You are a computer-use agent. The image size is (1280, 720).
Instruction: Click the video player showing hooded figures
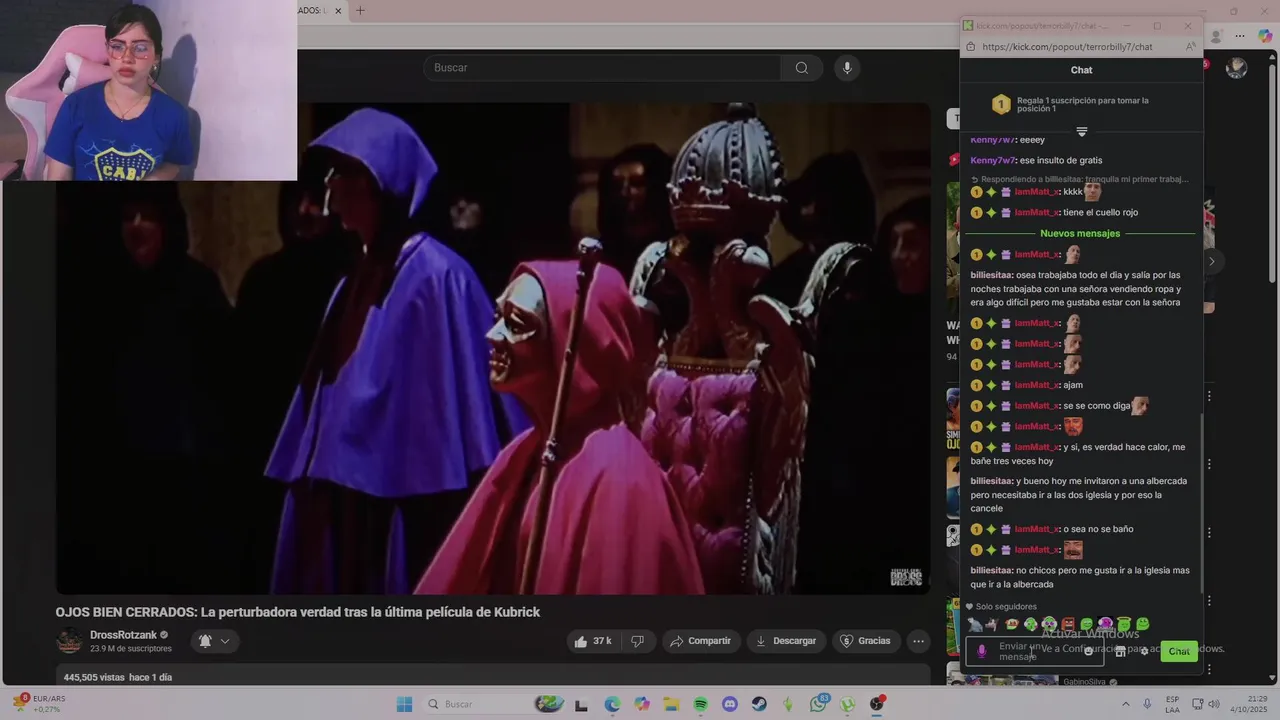493,348
